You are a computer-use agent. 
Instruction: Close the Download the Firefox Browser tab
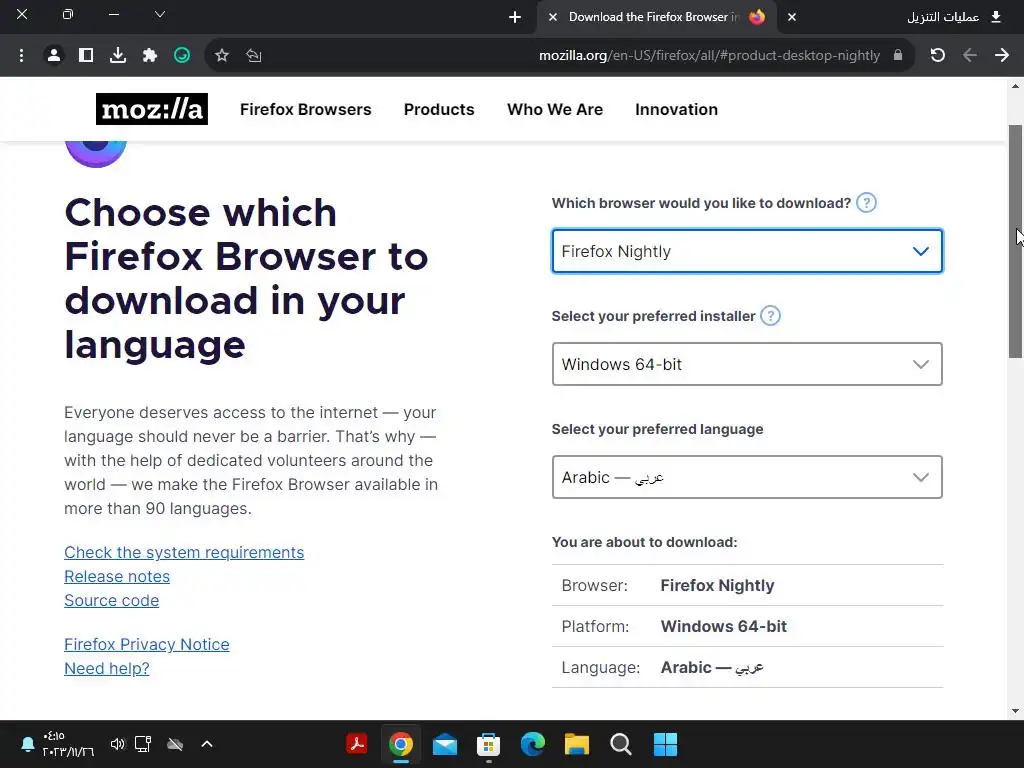point(552,17)
